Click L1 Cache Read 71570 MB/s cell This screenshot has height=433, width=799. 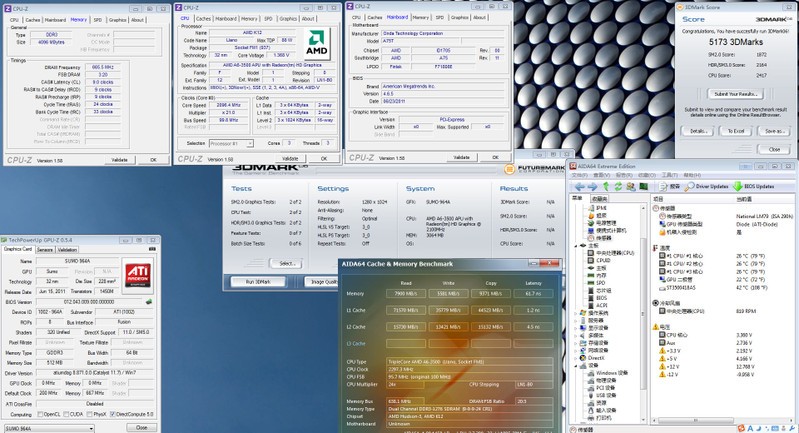pyautogui.click(x=406, y=310)
